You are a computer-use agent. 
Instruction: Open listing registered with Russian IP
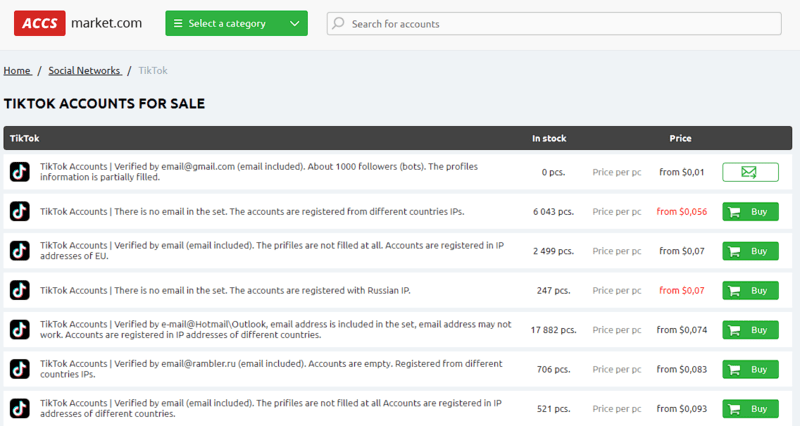tap(225, 290)
